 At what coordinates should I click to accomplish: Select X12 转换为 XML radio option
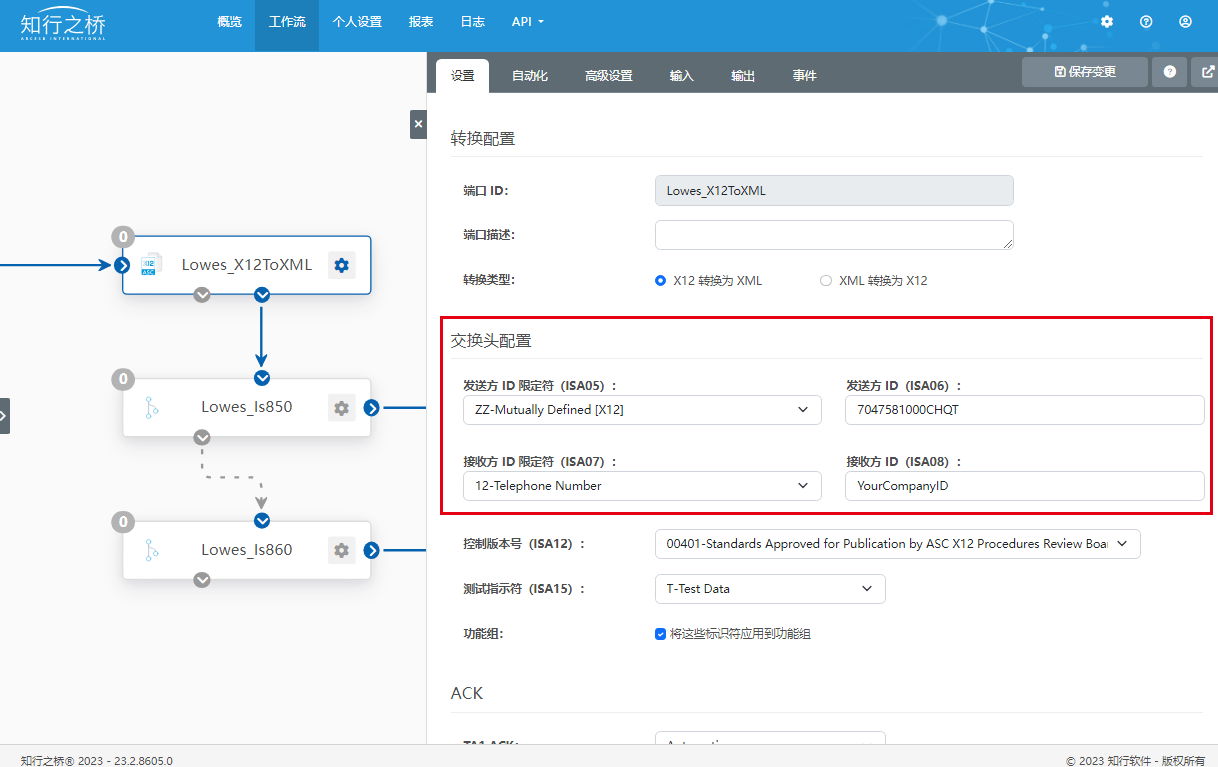coord(660,281)
